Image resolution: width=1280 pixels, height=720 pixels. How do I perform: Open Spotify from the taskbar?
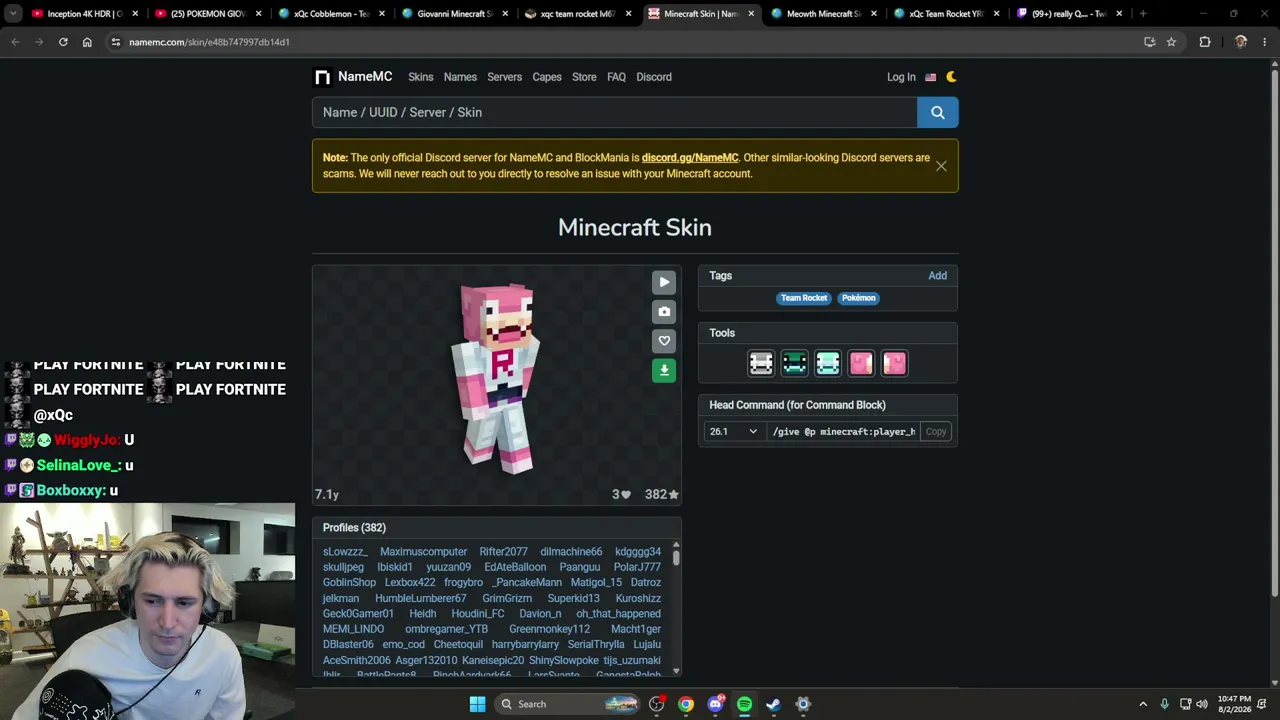(x=744, y=704)
